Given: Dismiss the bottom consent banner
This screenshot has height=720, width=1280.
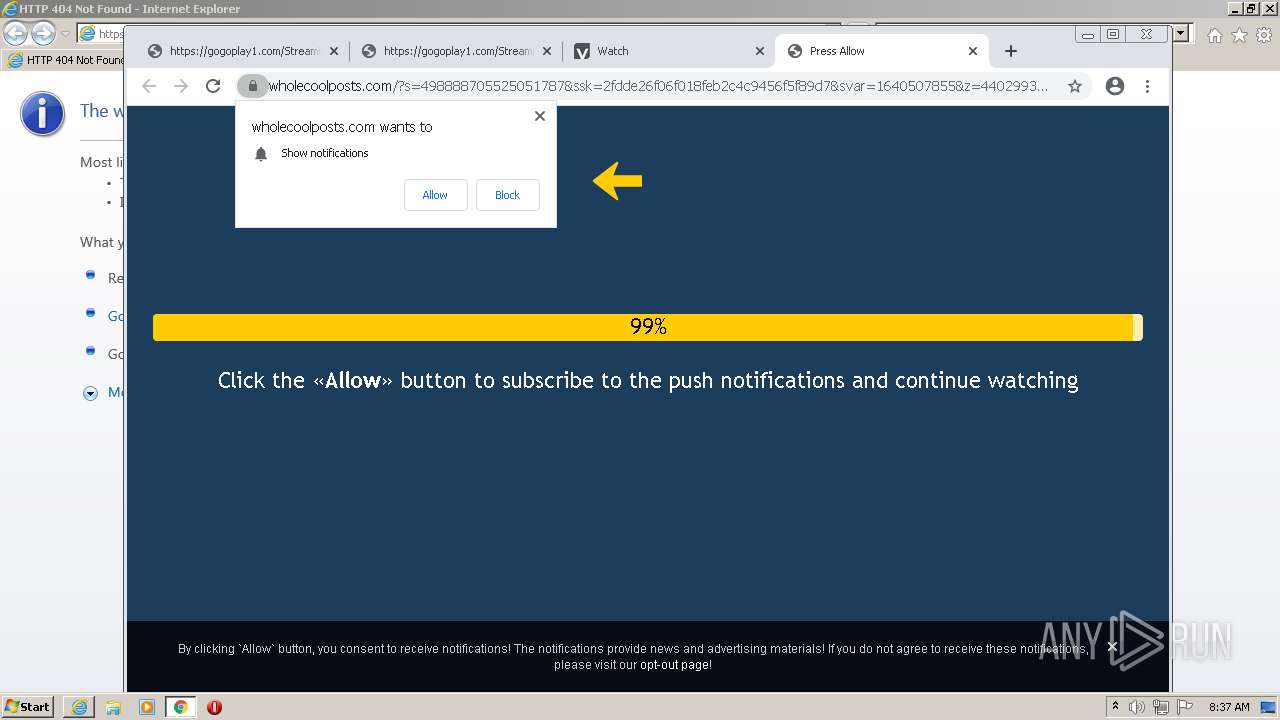Looking at the screenshot, I should (1112, 647).
